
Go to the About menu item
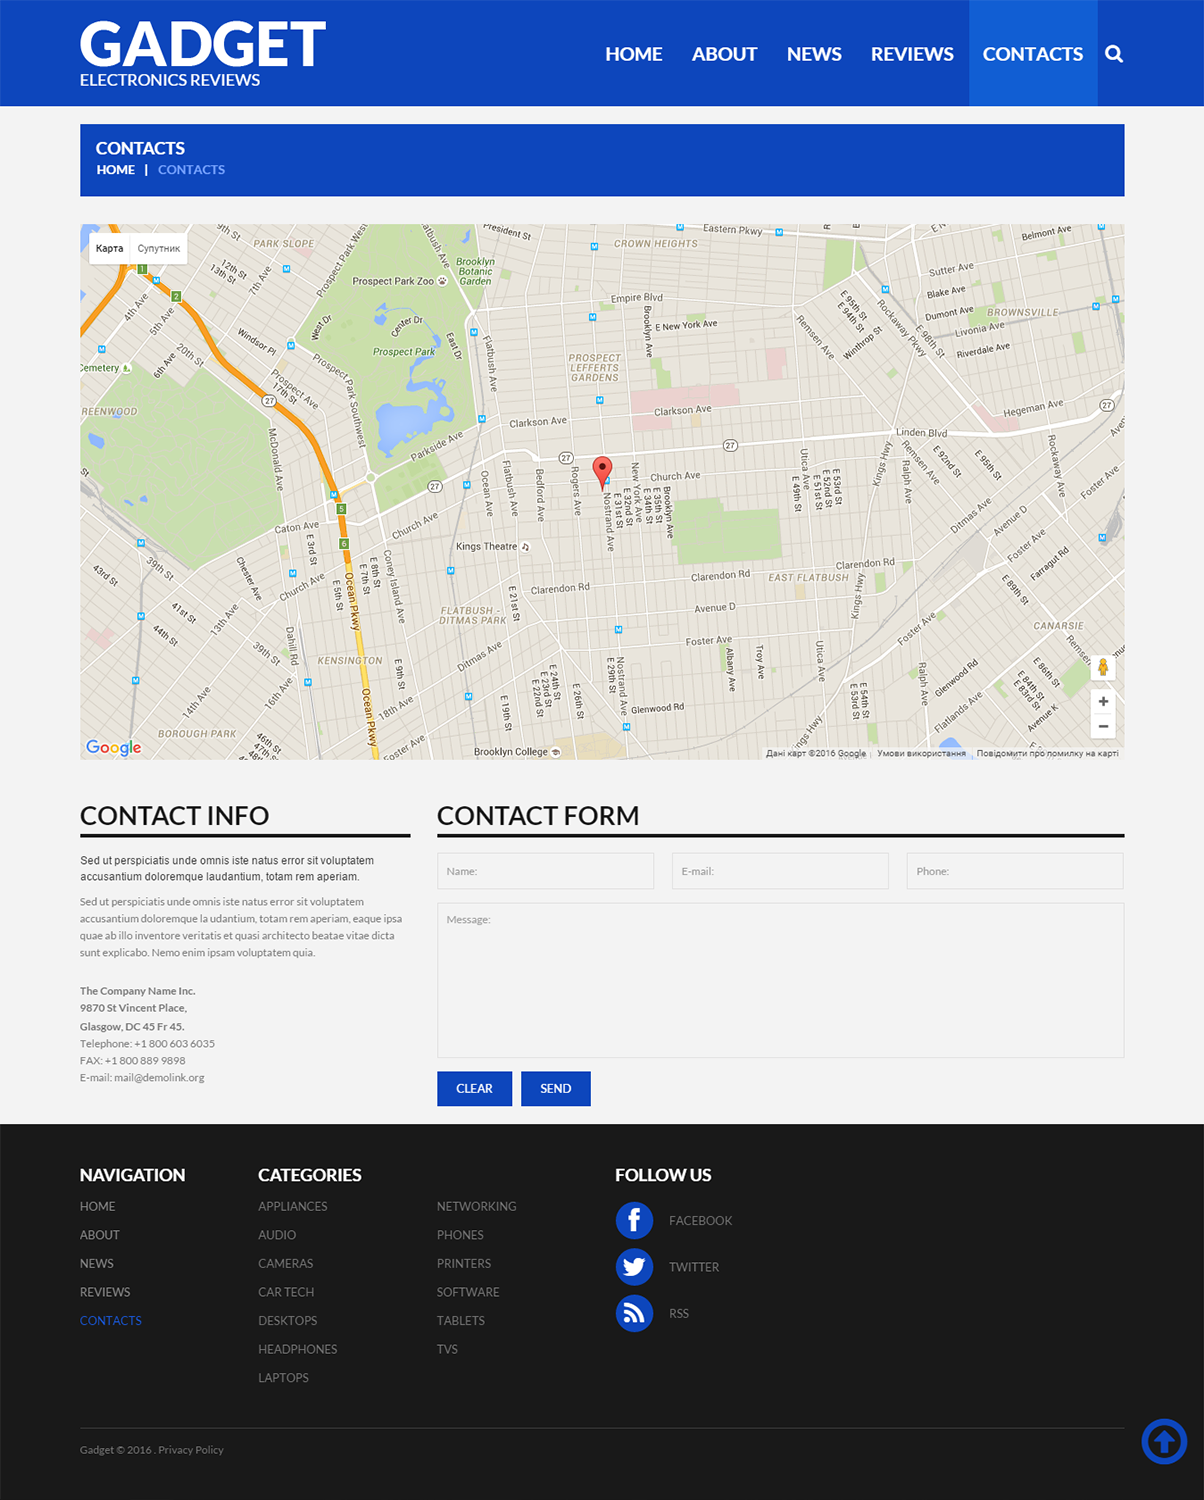tap(724, 54)
